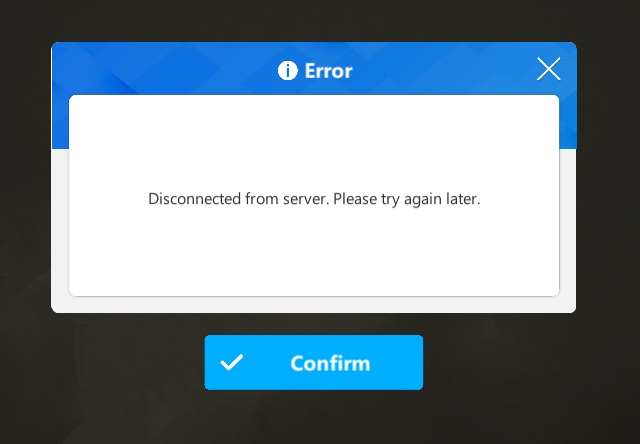Dismiss the error via the white X icon
This screenshot has width=640, height=444.
tap(549, 69)
